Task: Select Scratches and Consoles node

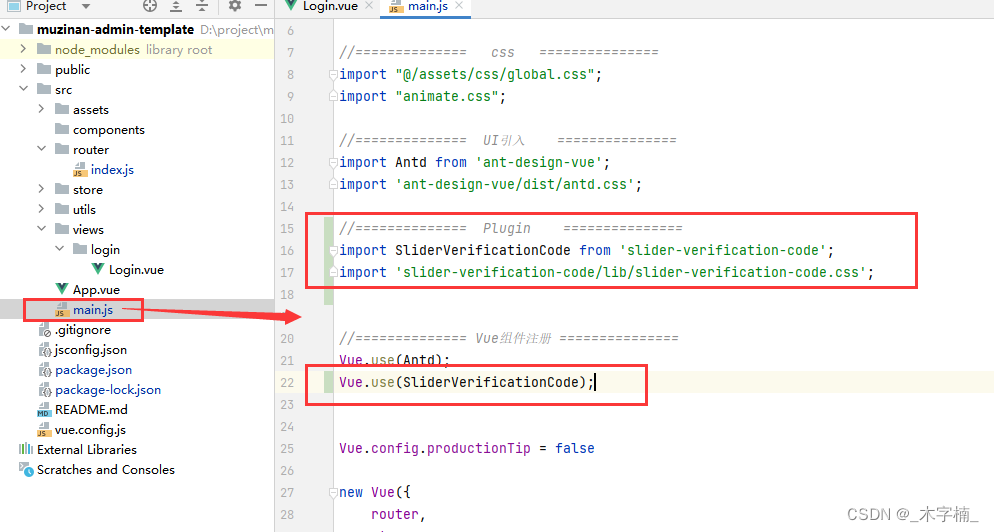Action: (x=106, y=470)
